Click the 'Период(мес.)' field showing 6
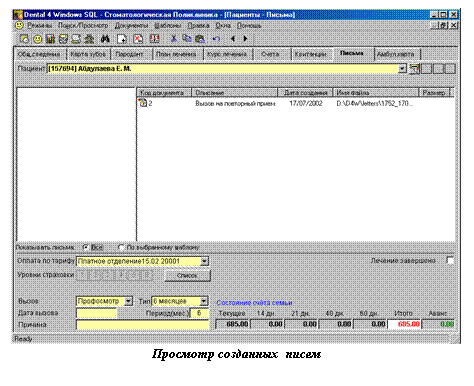 [x=199, y=313]
